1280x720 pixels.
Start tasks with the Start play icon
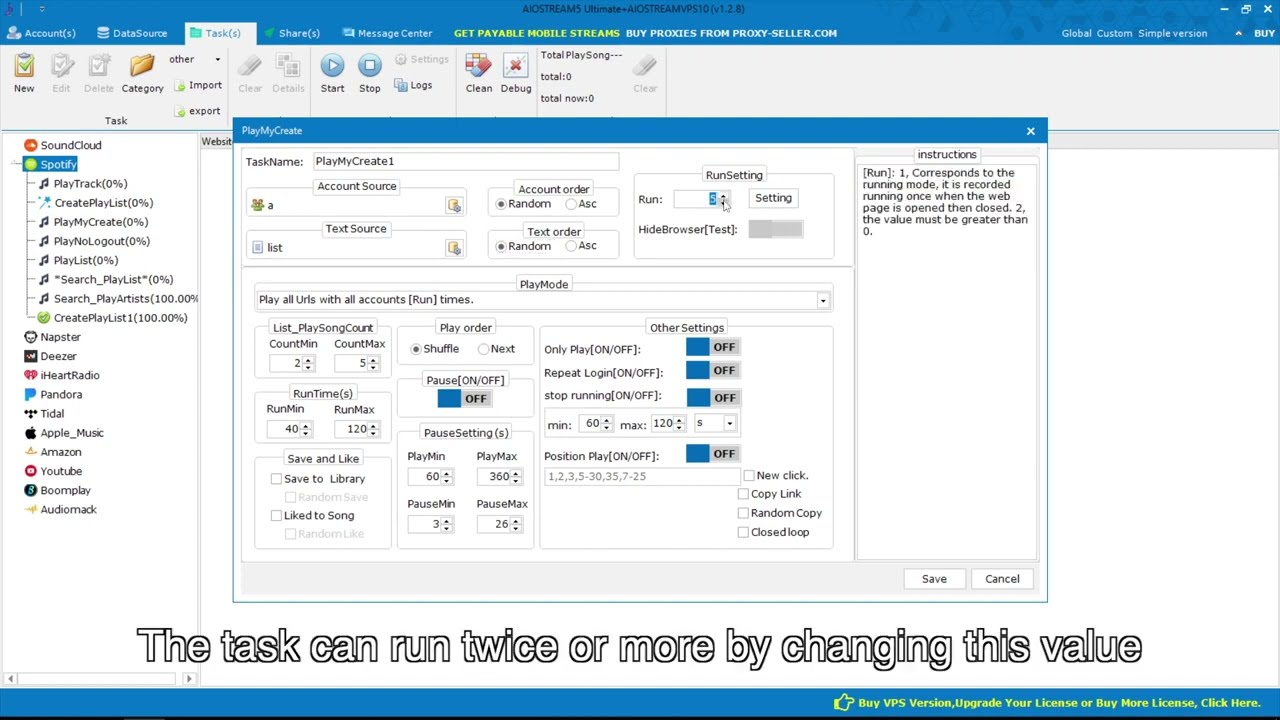click(332, 66)
